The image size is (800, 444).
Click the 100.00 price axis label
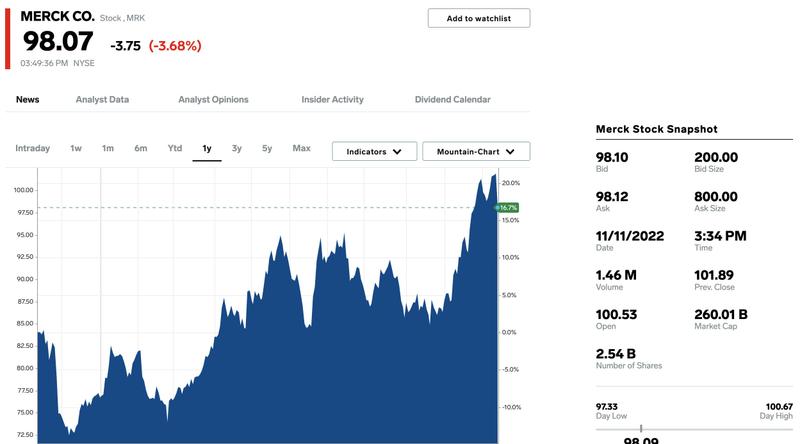(23, 190)
